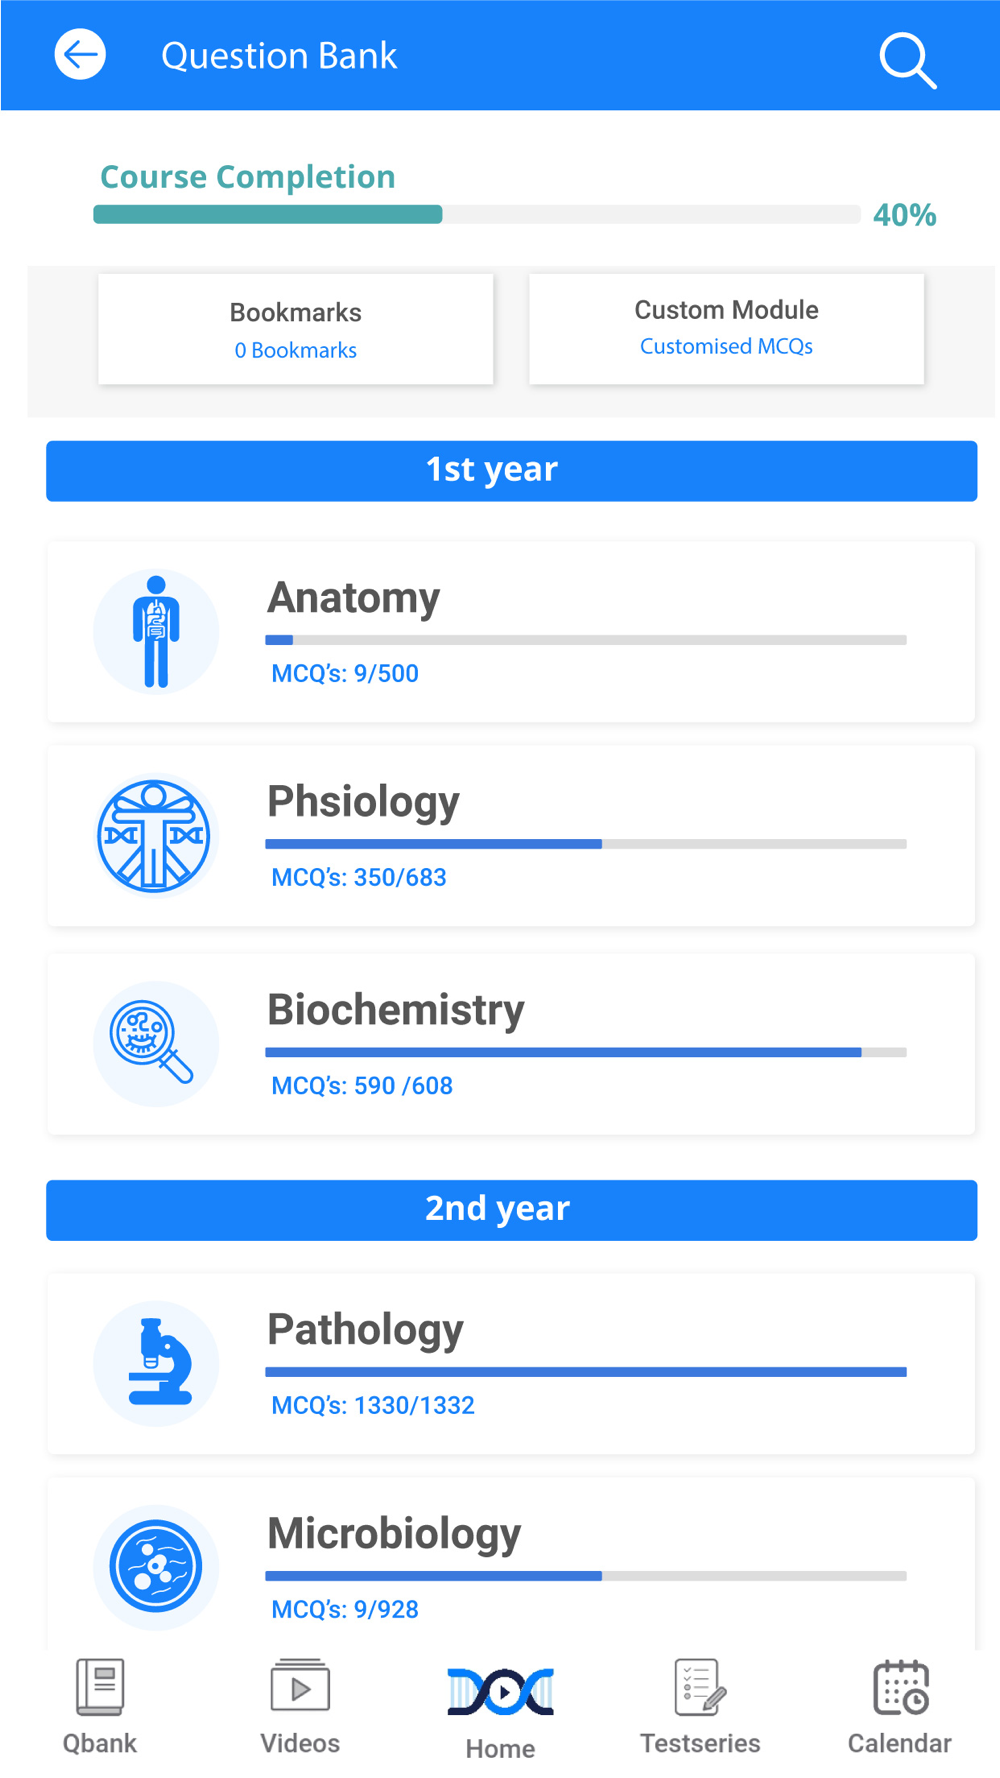Image resolution: width=1000 pixels, height=1778 pixels.
Task: Click the Biochemistry MCQ progress bar
Action: (x=585, y=1052)
